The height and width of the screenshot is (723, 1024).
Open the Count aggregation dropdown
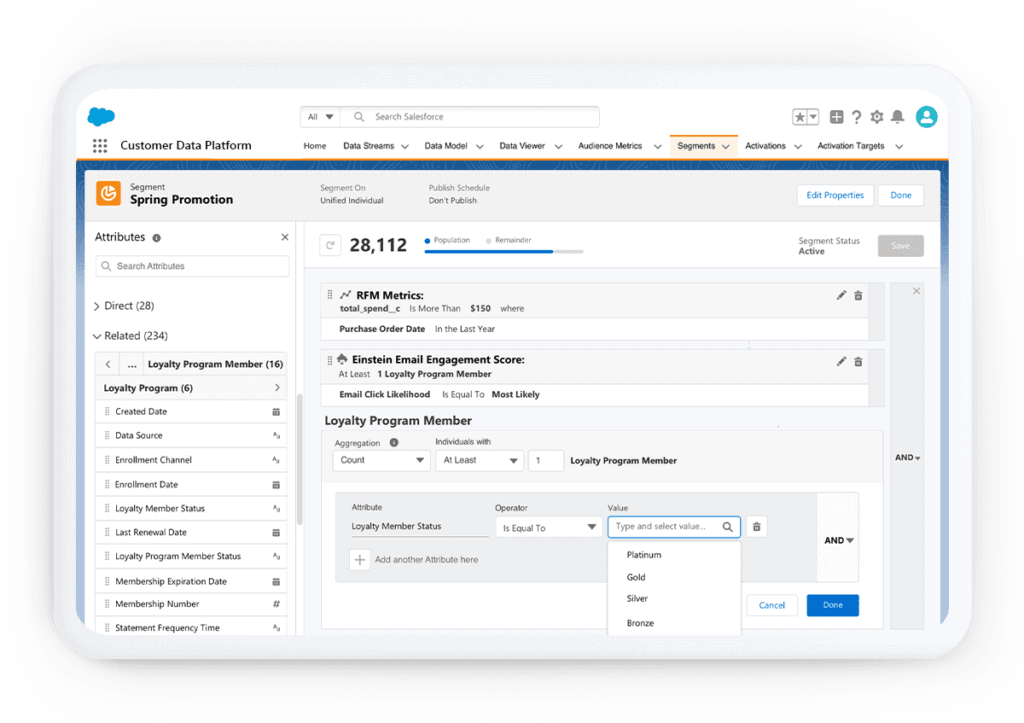click(380, 460)
